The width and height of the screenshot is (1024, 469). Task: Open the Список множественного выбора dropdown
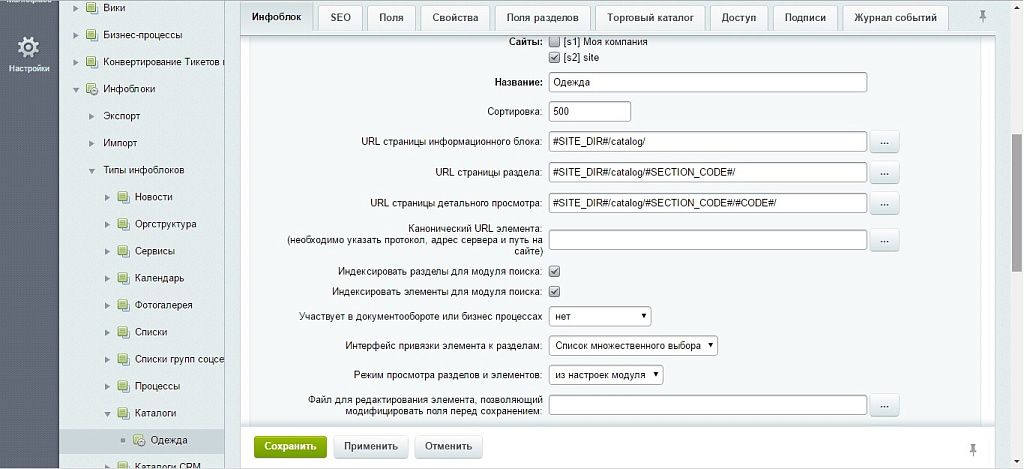click(634, 346)
